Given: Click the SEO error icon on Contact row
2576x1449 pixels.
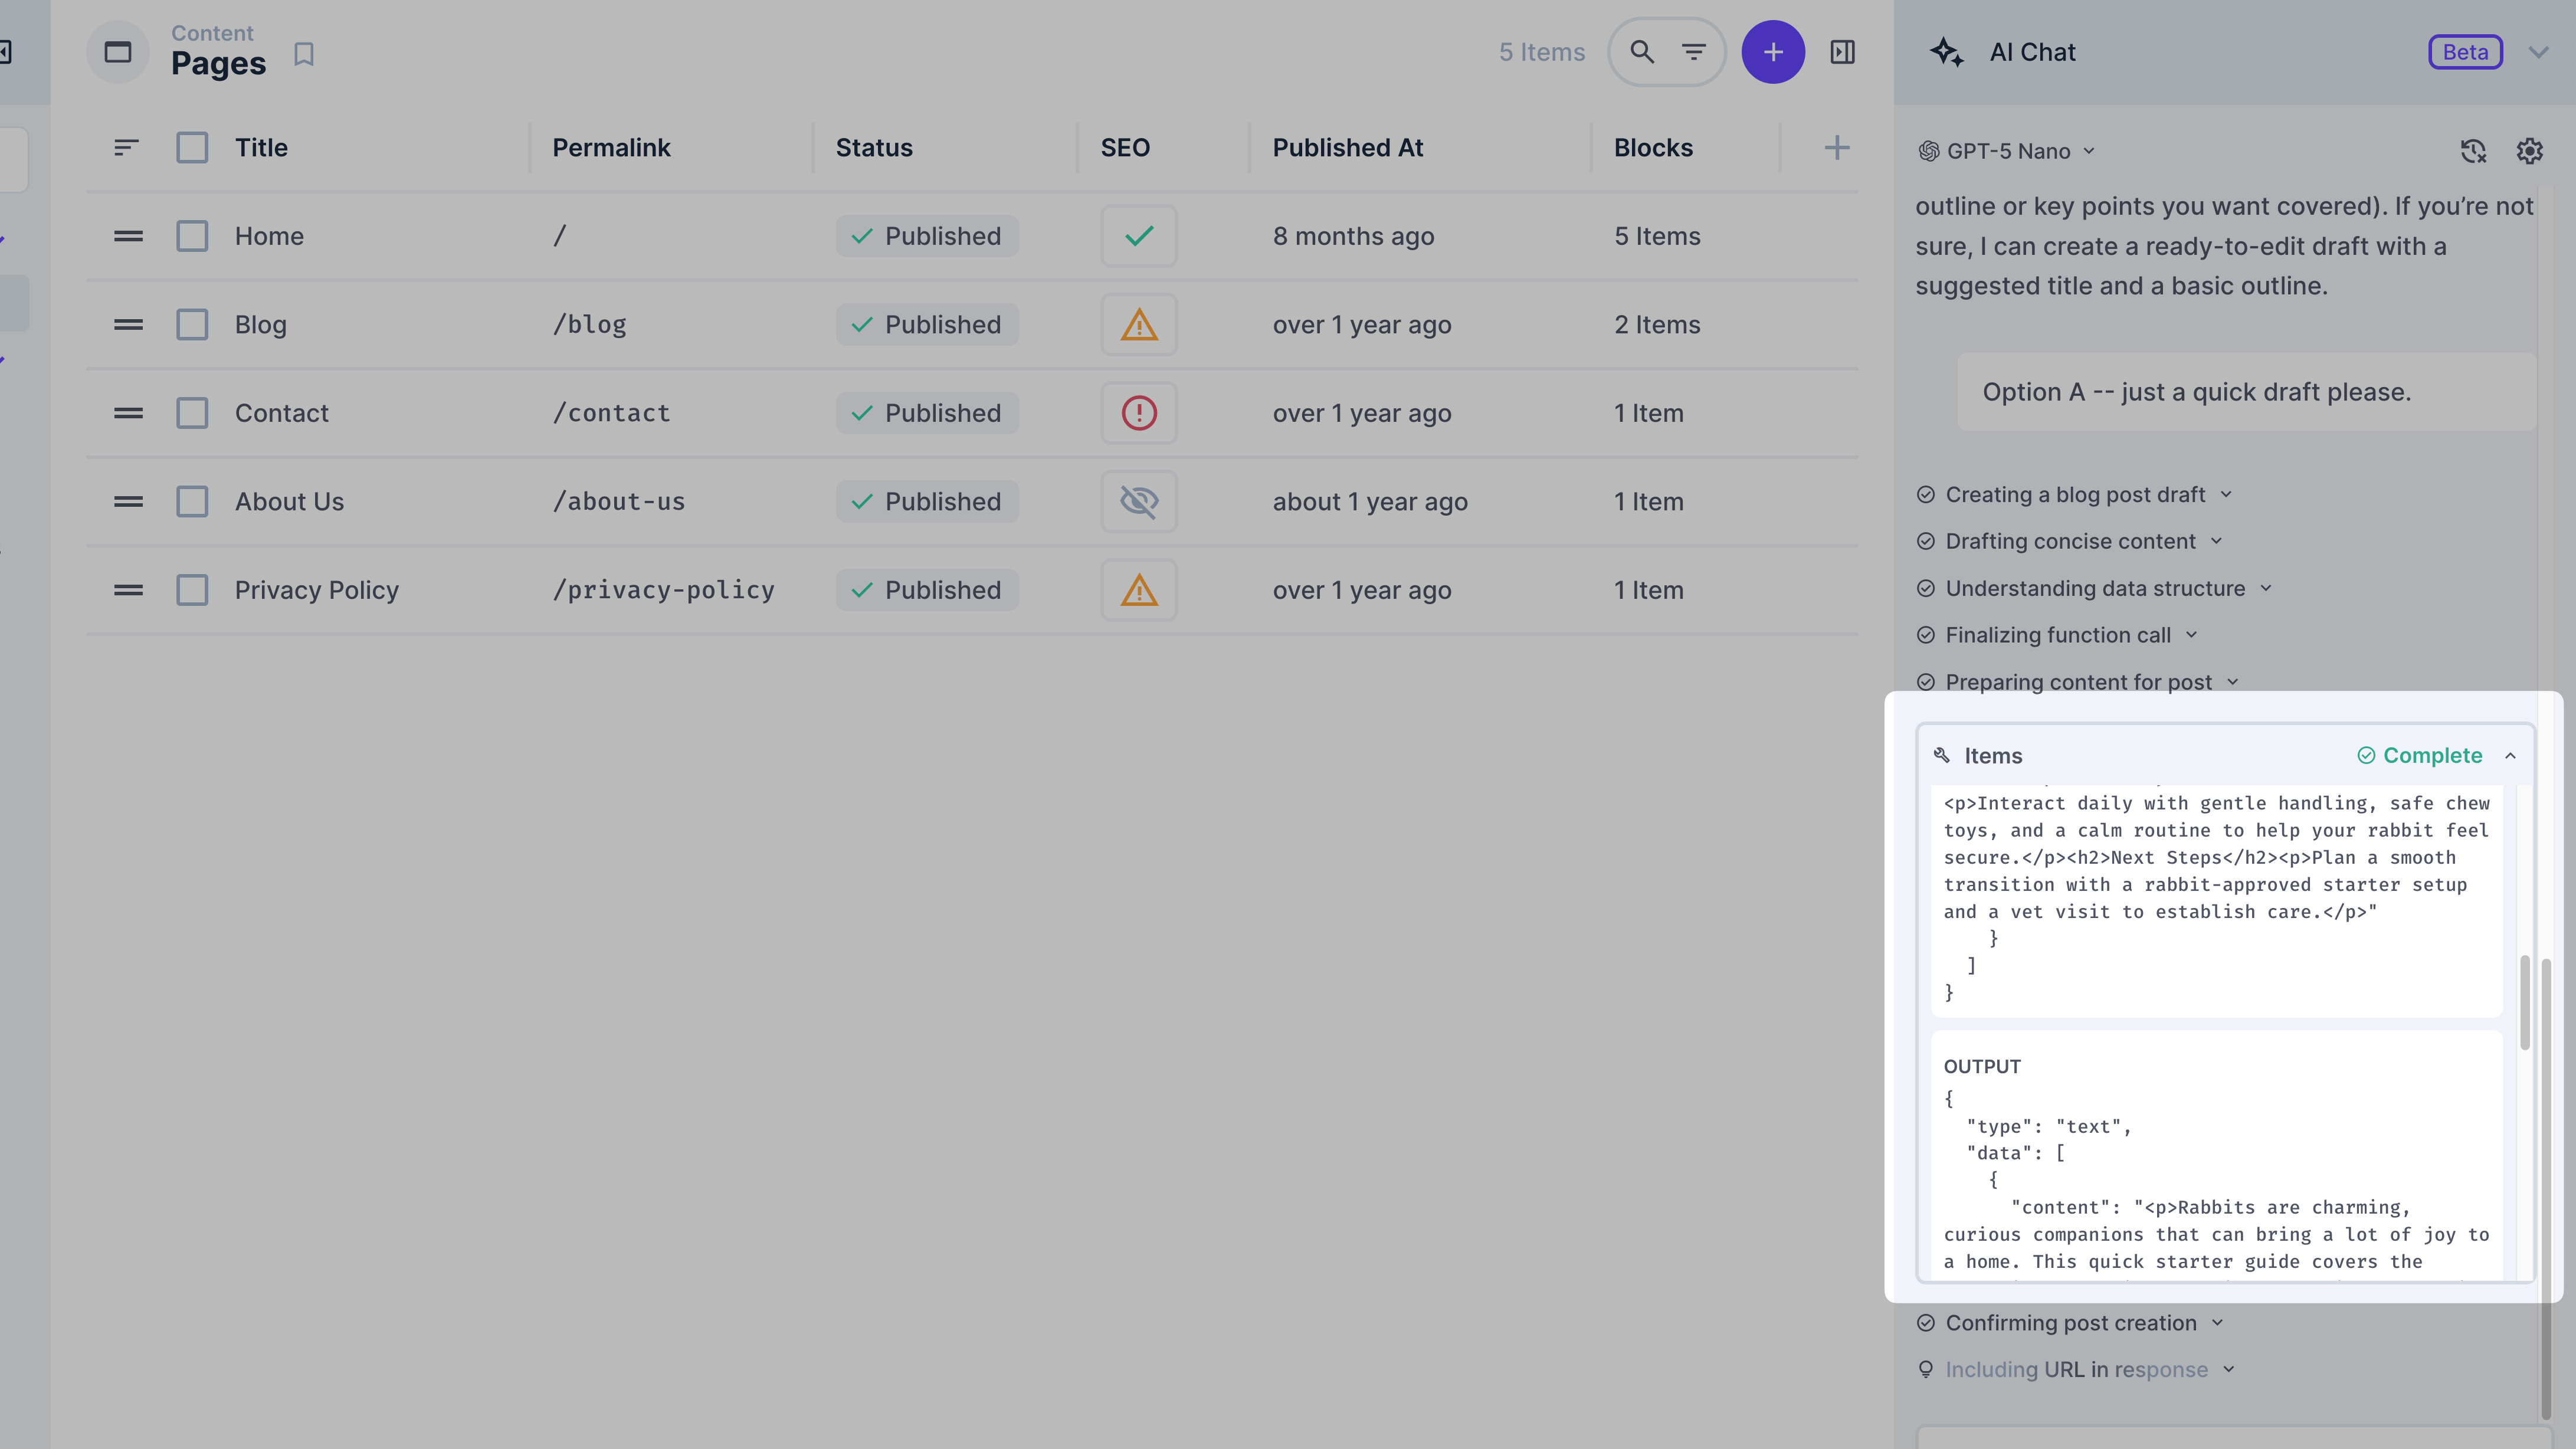Looking at the screenshot, I should point(1138,412).
